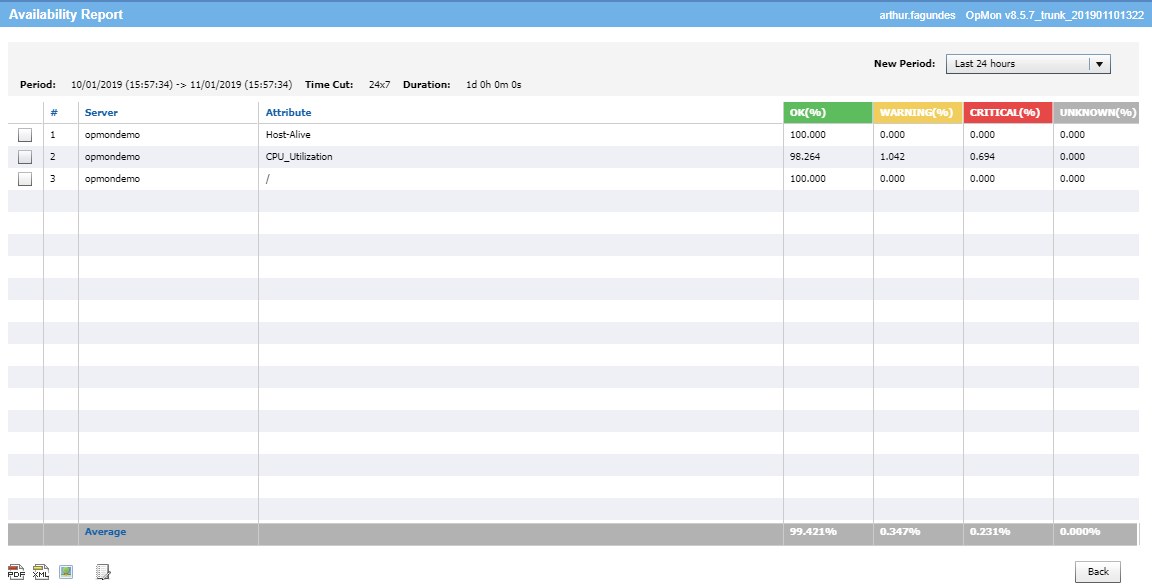Screen dimensions: 1152x588
Task: Click the arthur.fagundes username
Action: point(918,15)
